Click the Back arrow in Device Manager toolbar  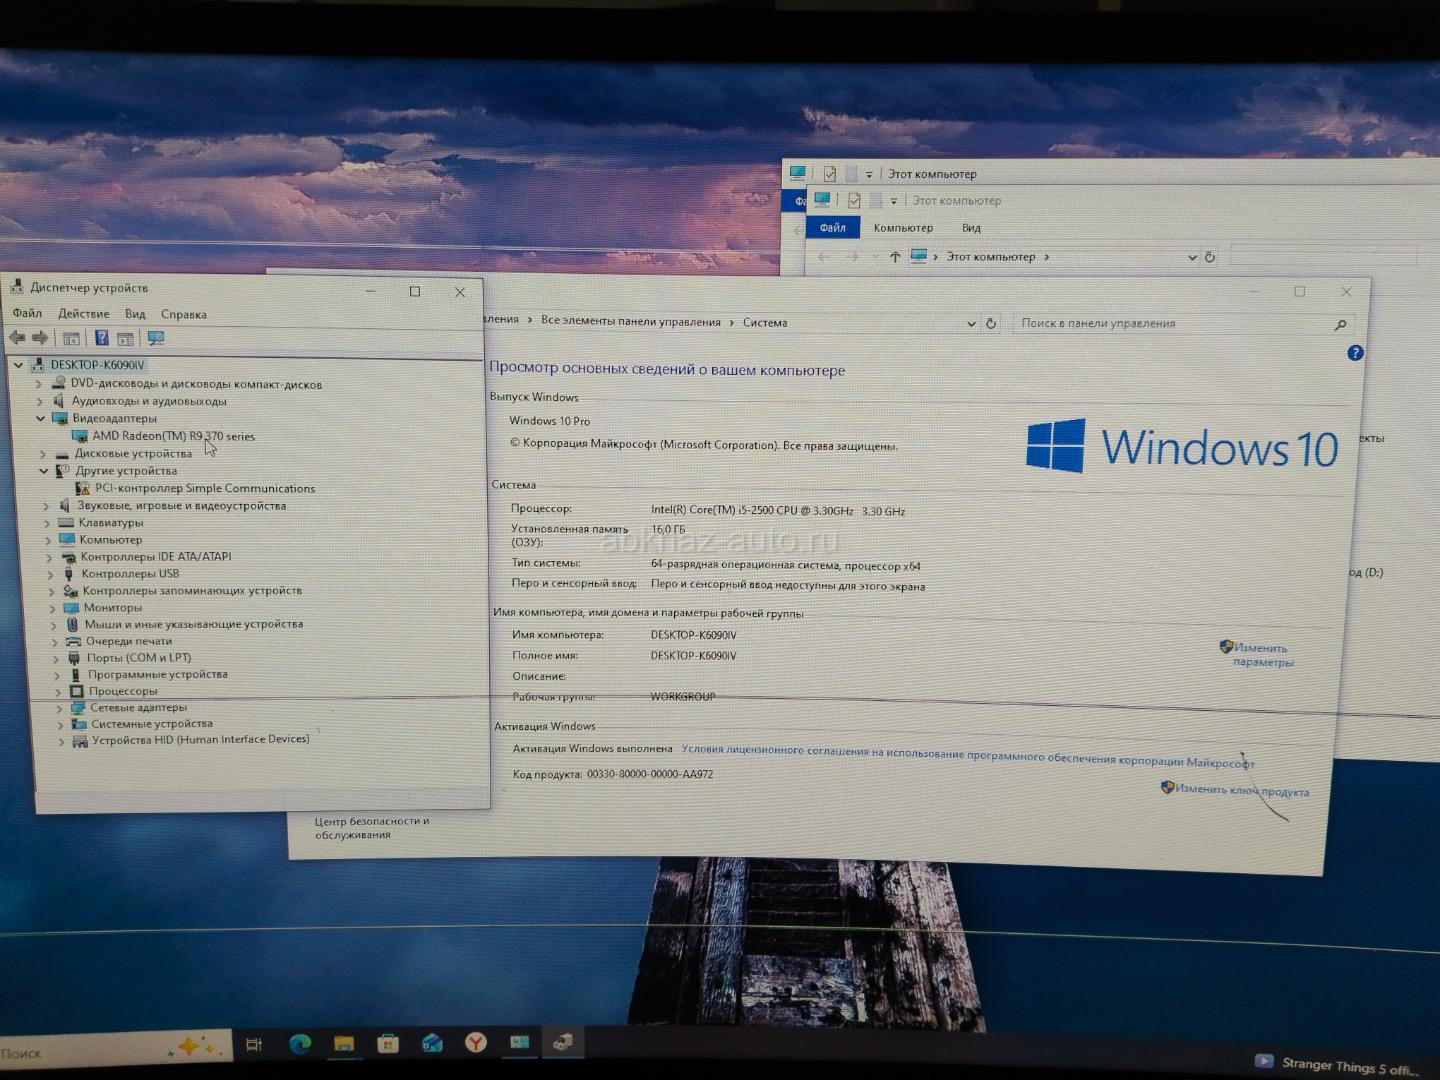17,338
